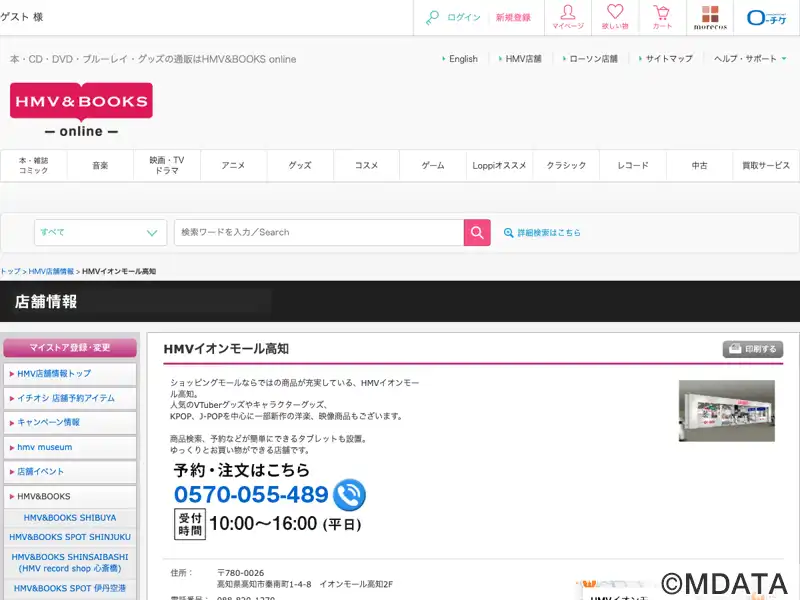Click the マイストア登録・変更 button

[x=70, y=348]
